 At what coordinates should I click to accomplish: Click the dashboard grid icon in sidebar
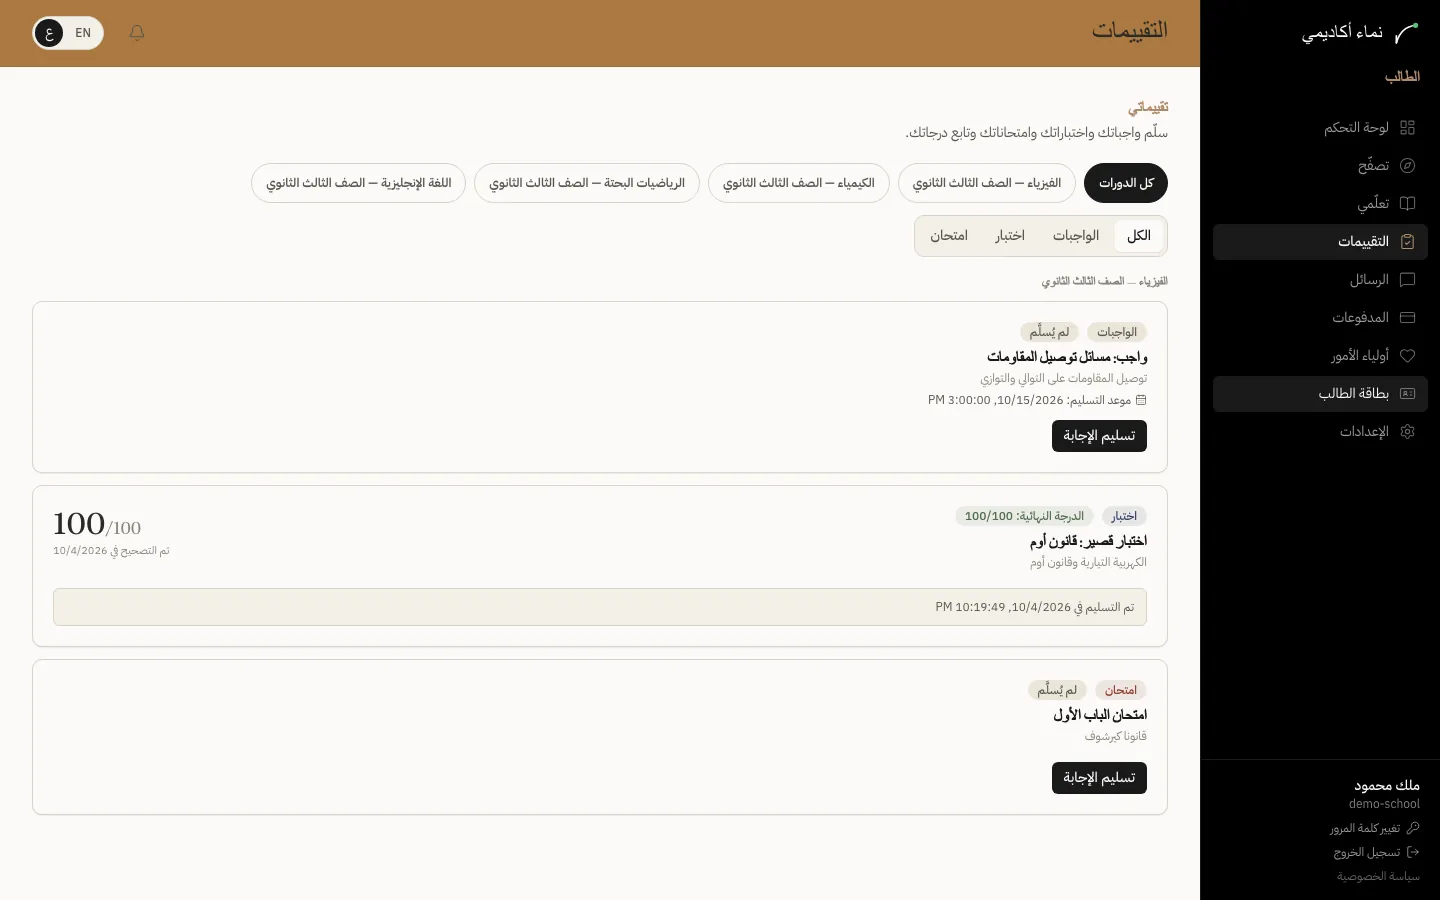pyautogui.click(x=1407, y=128)
